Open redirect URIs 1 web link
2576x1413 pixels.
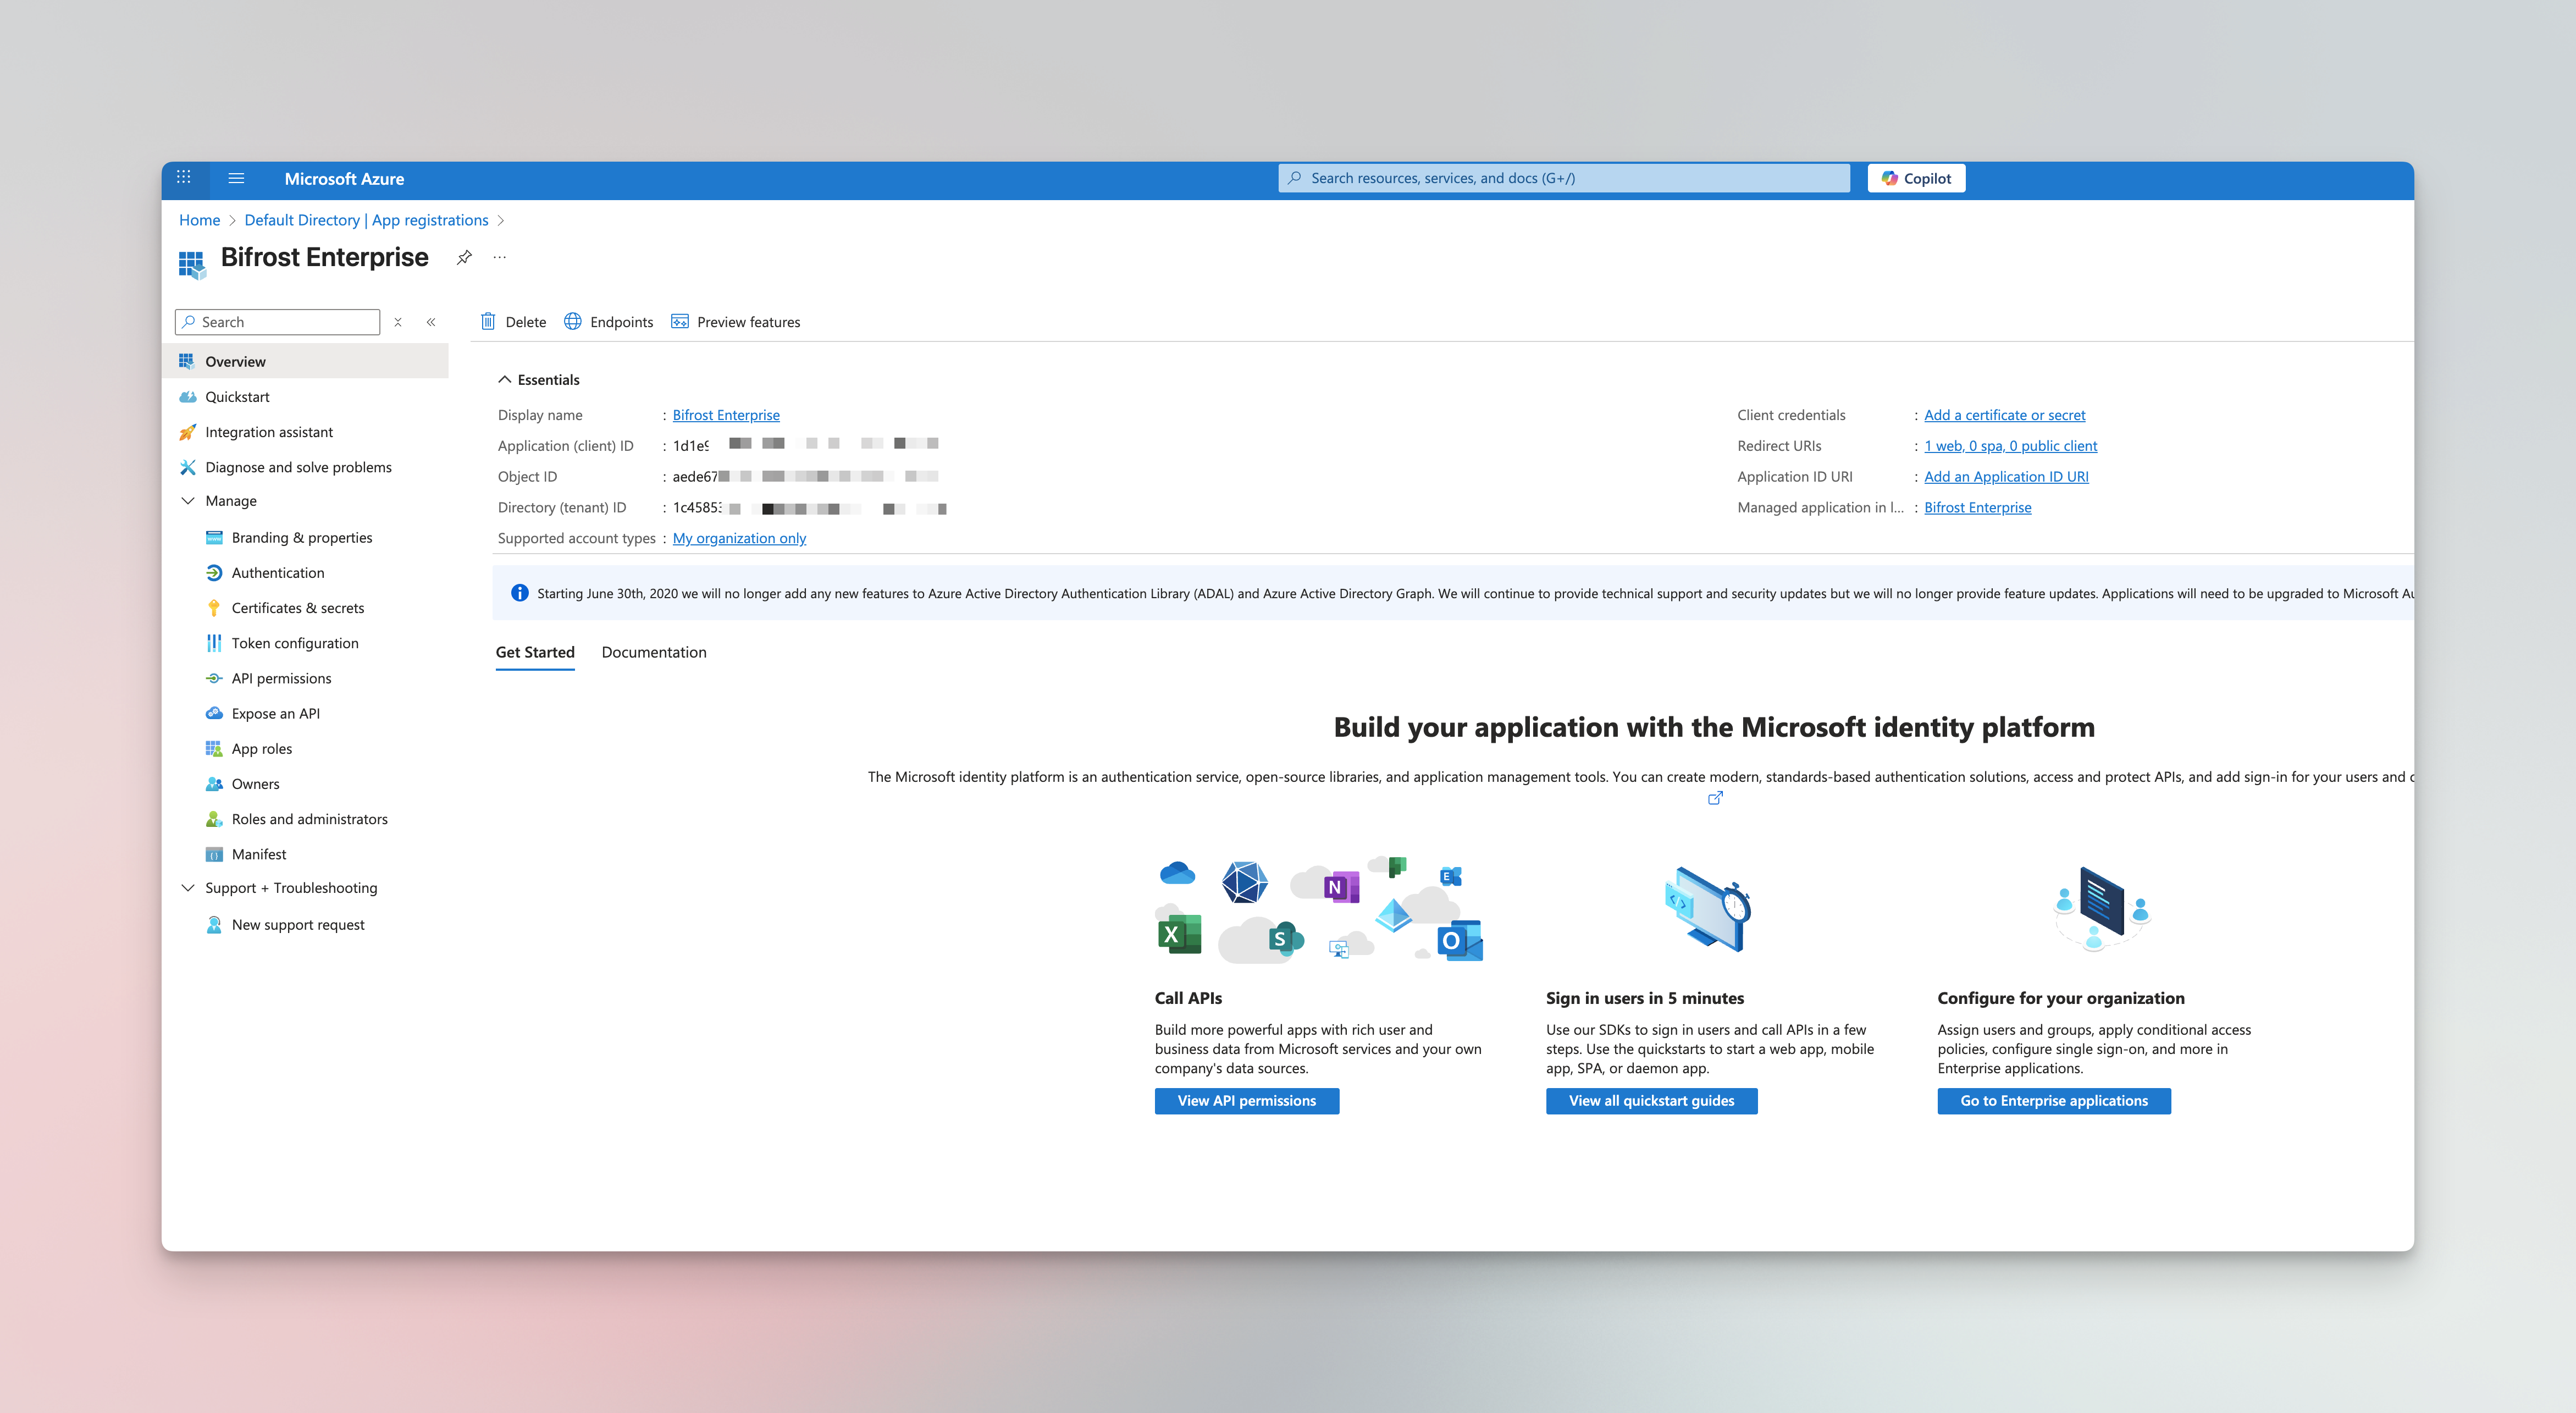tap(2010, 446)
